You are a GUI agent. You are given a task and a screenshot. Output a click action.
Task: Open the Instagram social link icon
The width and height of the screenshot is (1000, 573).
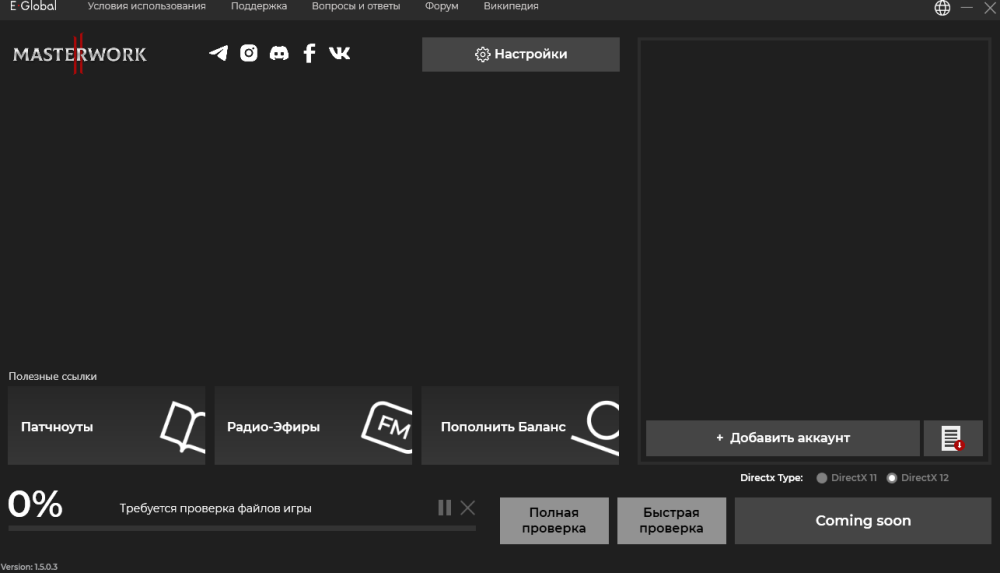point(249,53)
